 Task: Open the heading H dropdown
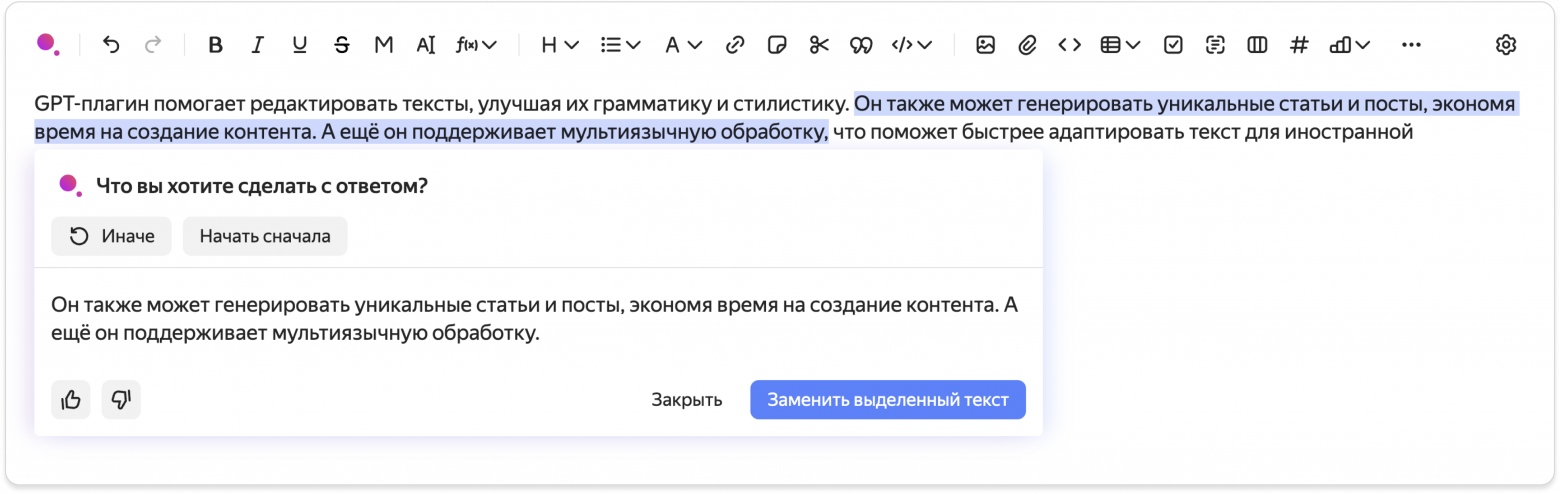pyautogui.click(x=559, y=44)
